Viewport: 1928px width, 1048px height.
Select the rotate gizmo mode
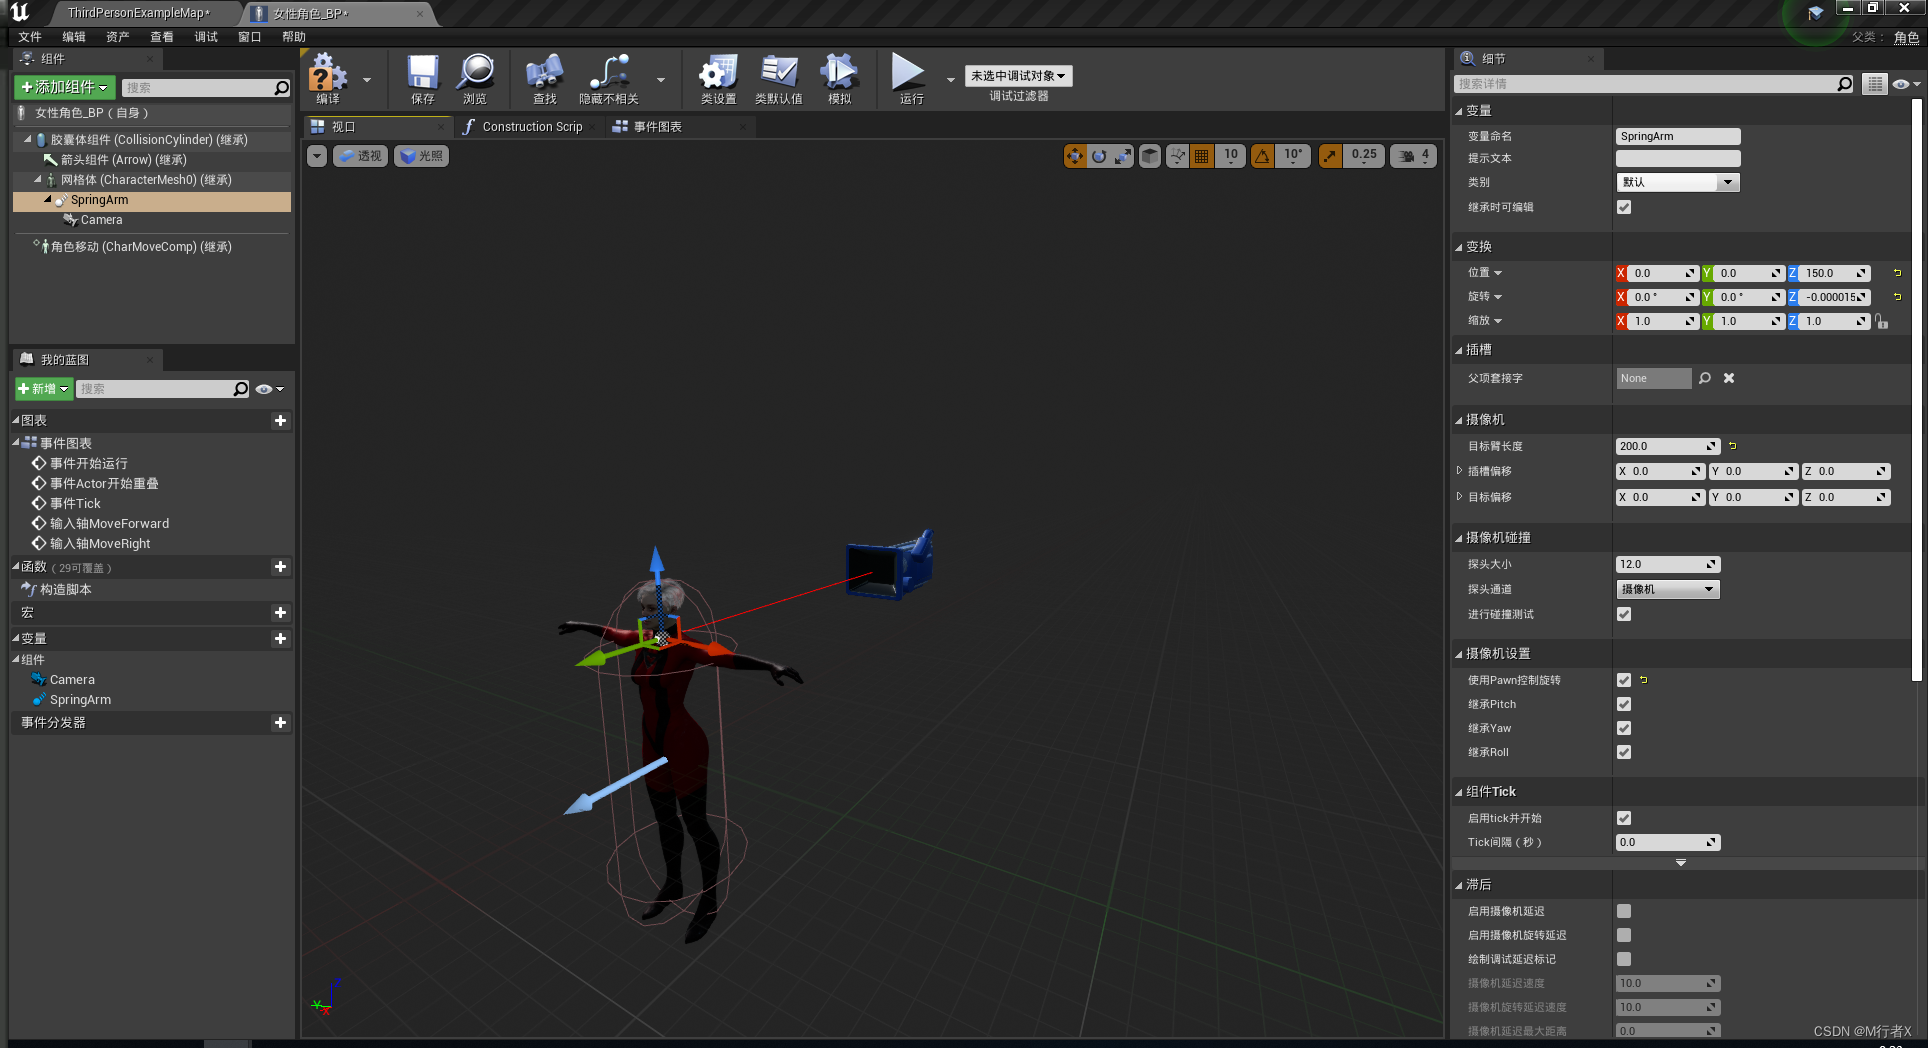tap(1099, 156)
